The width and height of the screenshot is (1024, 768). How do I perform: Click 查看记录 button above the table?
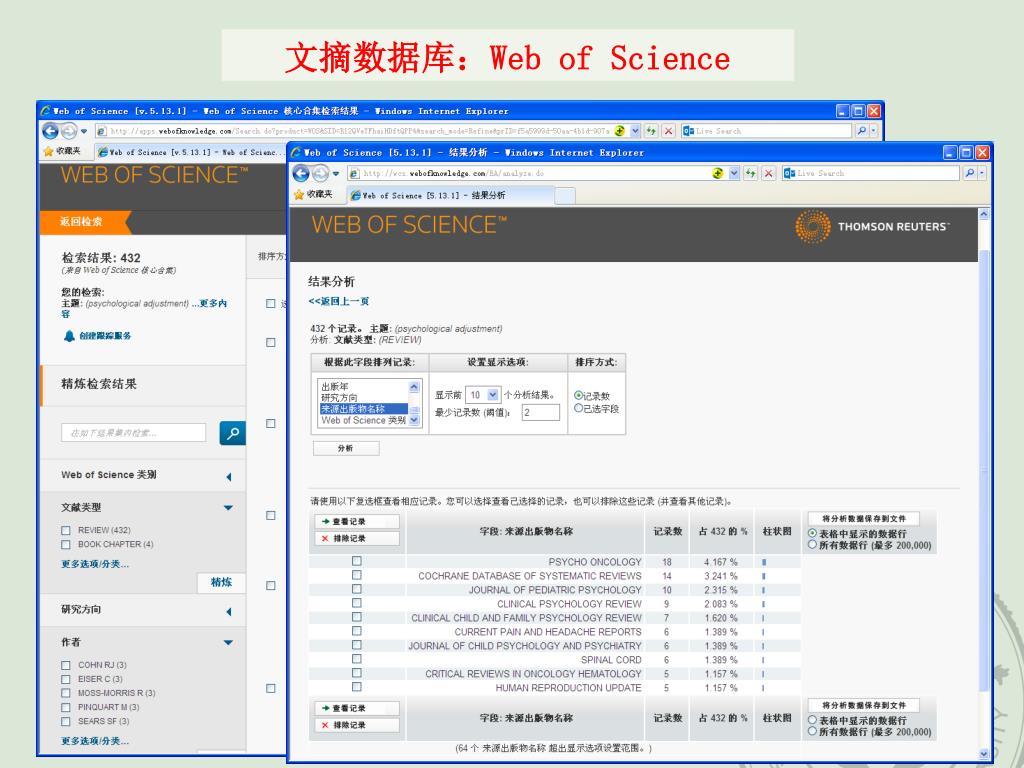click(x=357, y=522)
